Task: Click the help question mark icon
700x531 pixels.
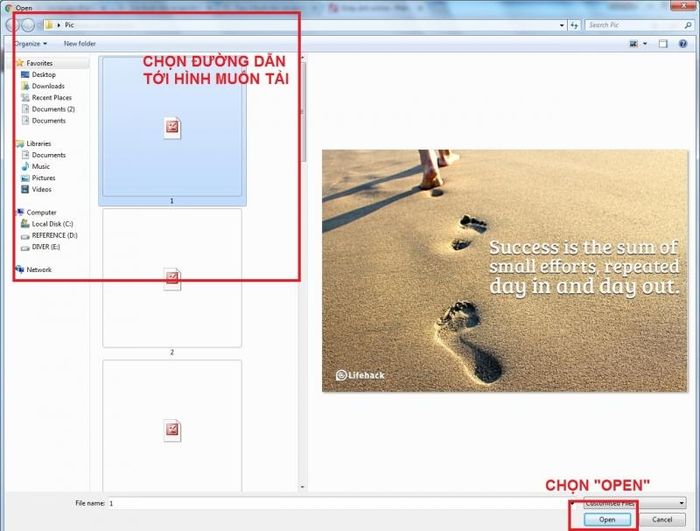Action: (x=683, y=44)
